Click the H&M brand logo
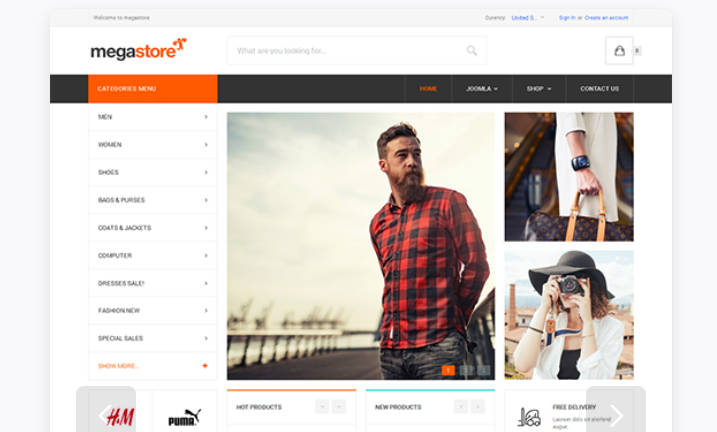 point(120,417)
